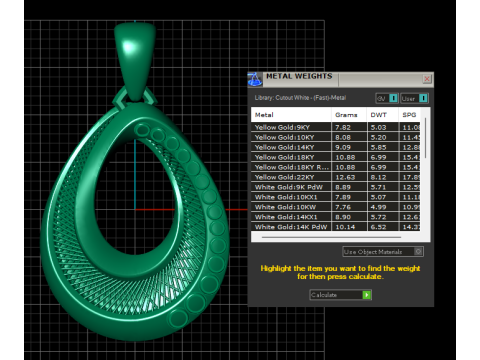The height and width of the screenshot is (360, 480).
Task: Click the 8.12 DWT cell
Action: [382, 177]
